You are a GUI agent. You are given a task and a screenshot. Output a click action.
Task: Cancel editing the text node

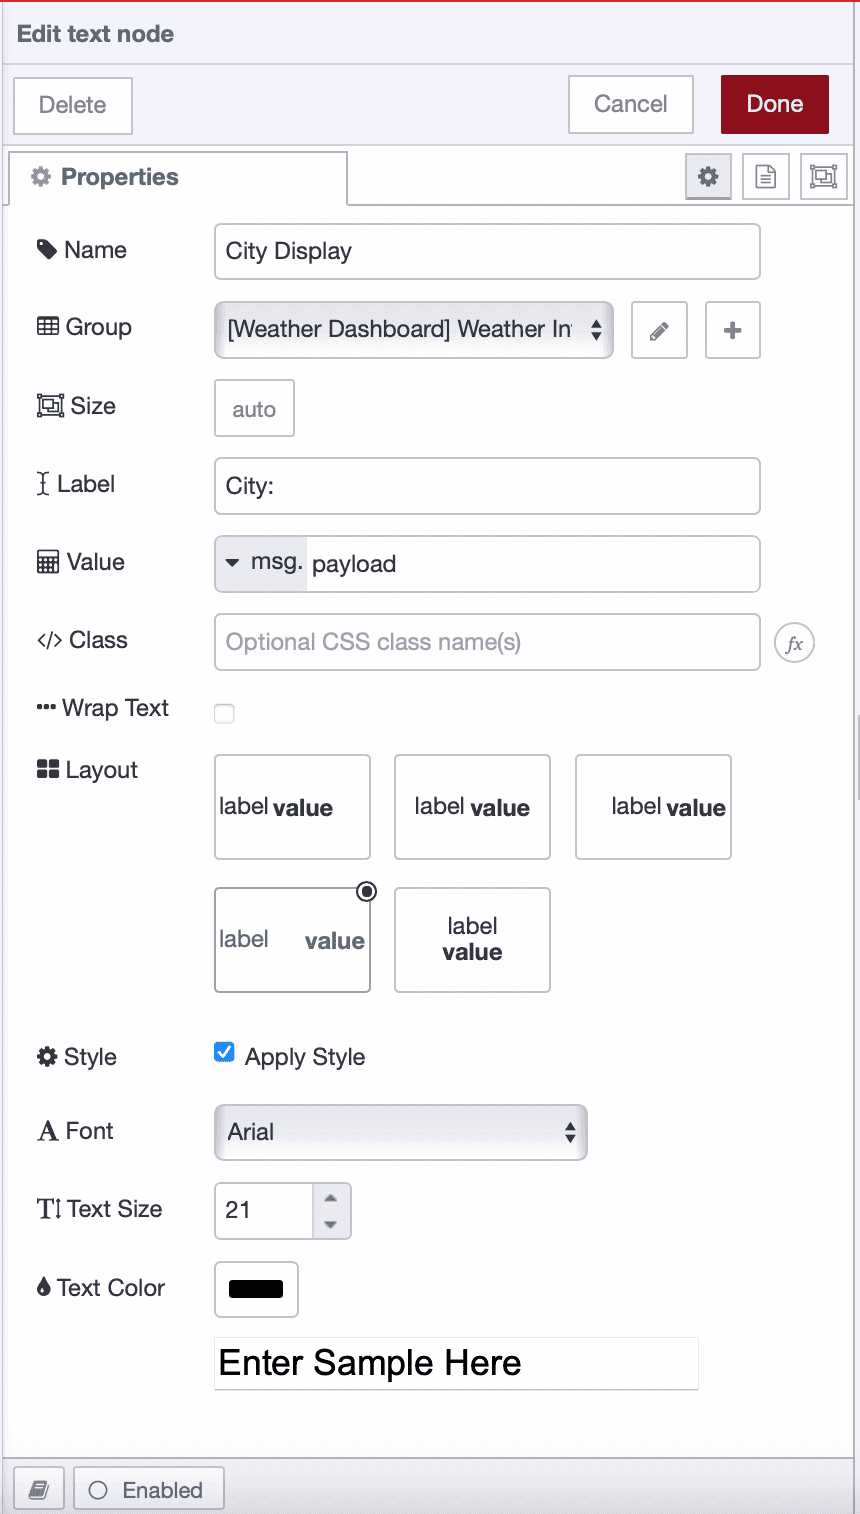click(630, 104)
